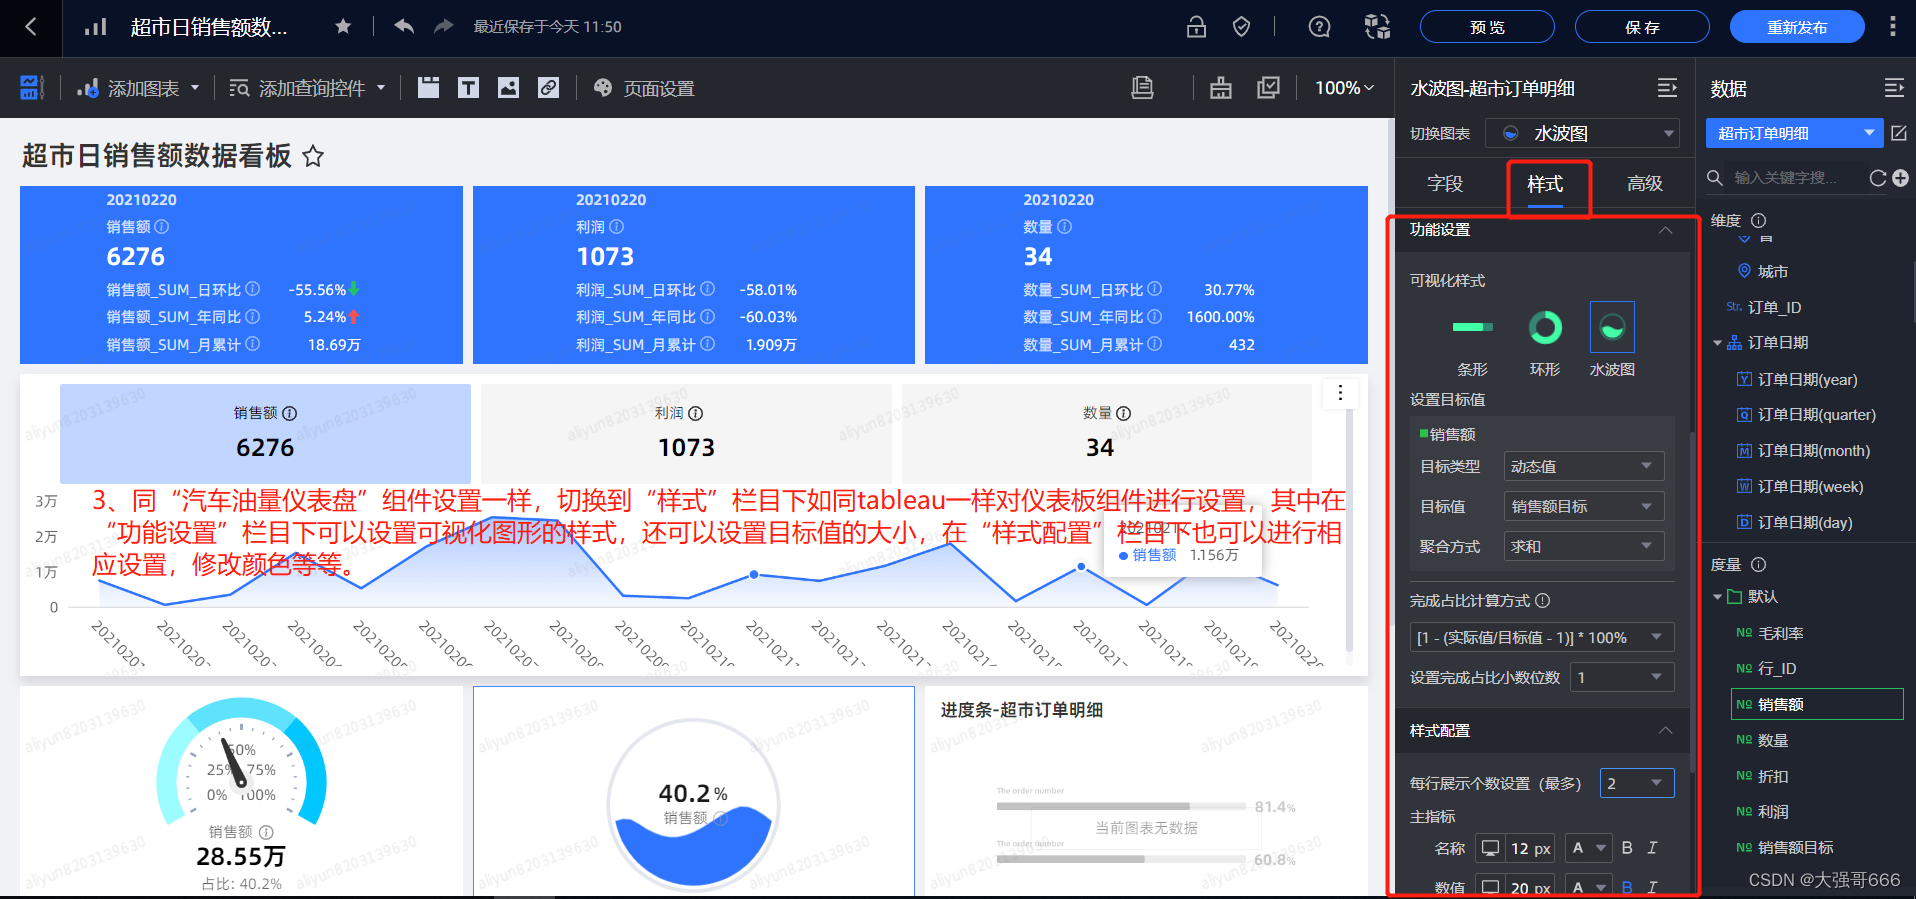Select the 销售额 measure field

[x=1817, y=704]
